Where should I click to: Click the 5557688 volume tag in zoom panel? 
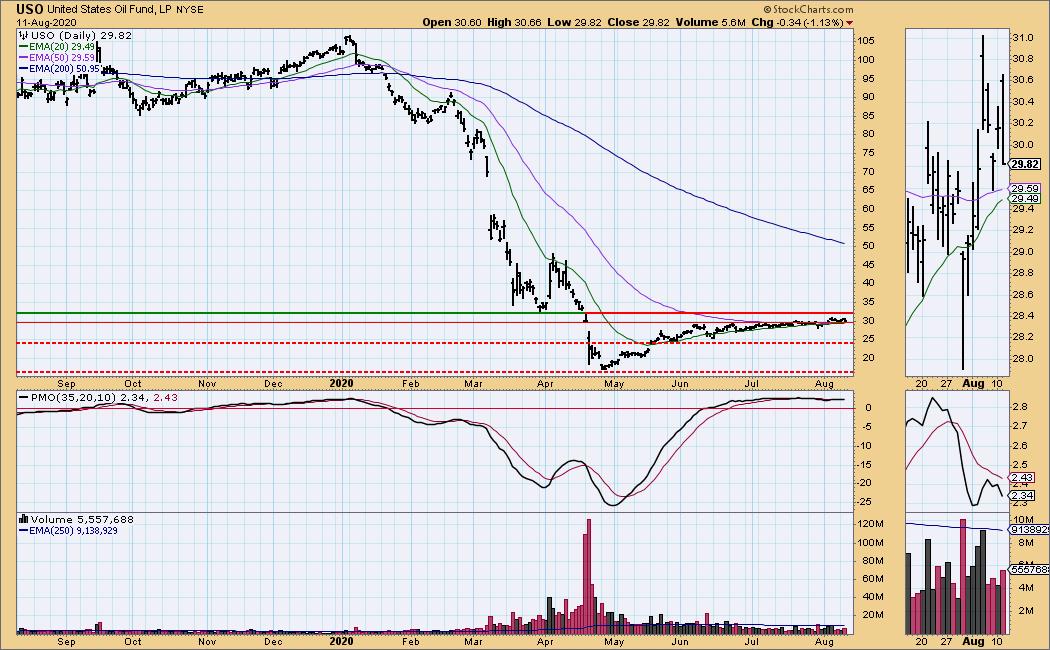(1030, 570)
